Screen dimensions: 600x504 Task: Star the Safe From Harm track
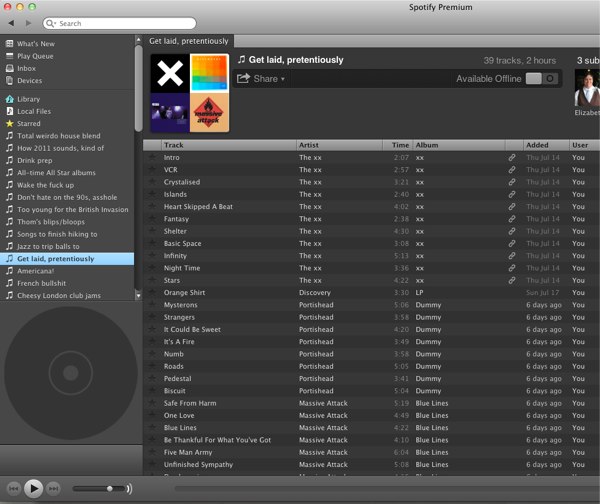(x=152, y=403)
